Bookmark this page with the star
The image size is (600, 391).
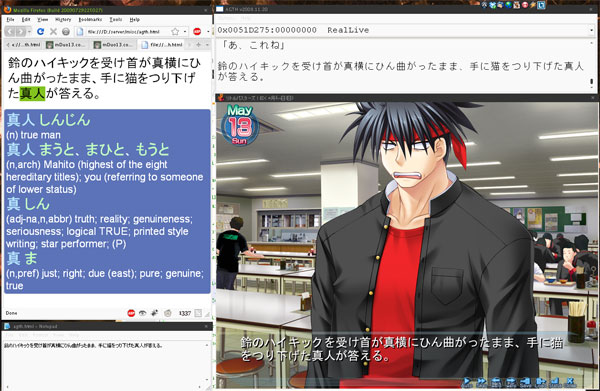[175, 32]
